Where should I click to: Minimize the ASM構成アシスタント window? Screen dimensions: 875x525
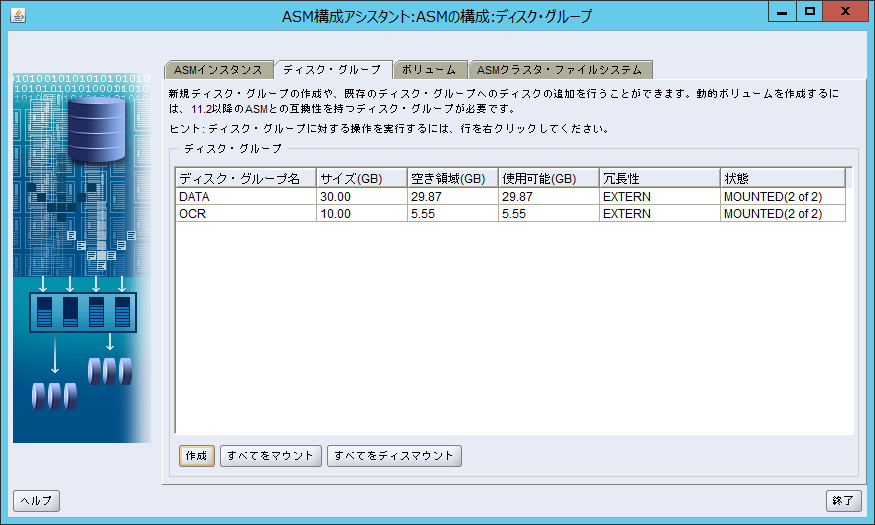(782, 11)
